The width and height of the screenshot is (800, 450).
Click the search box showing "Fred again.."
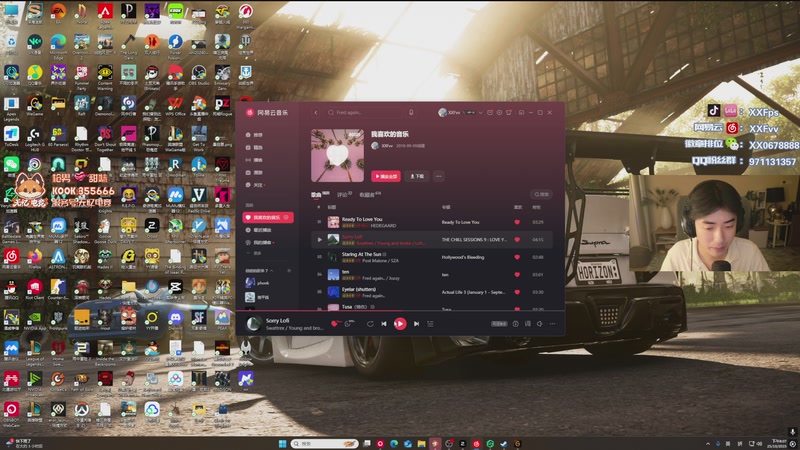pyautogui.click(x=365, y=113)
